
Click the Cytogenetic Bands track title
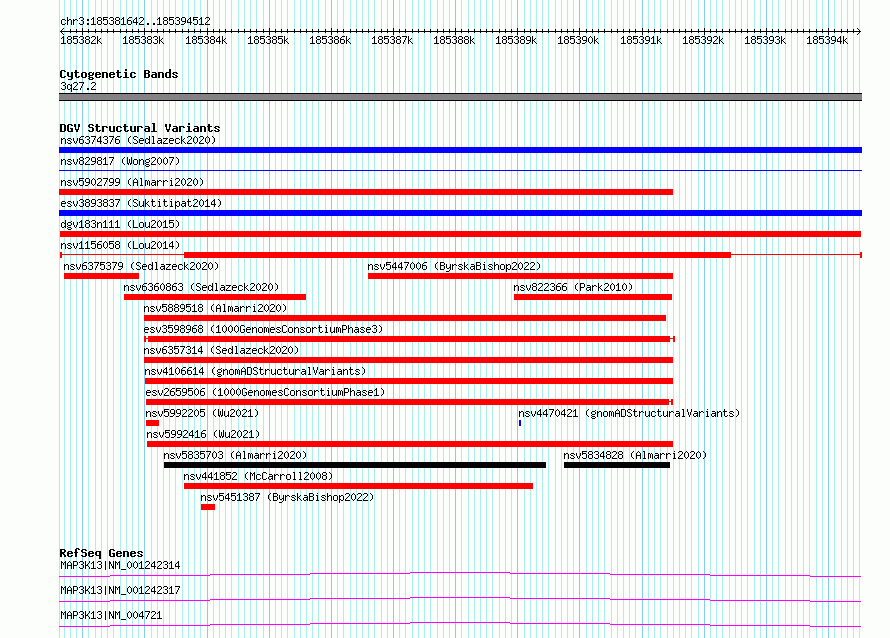[119, 74]
